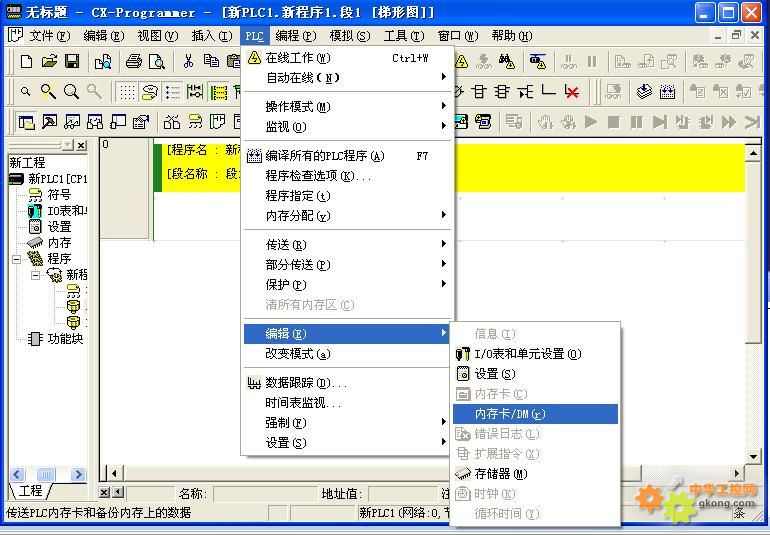Select 改变模式 (a) menu item

click(348, 354)
